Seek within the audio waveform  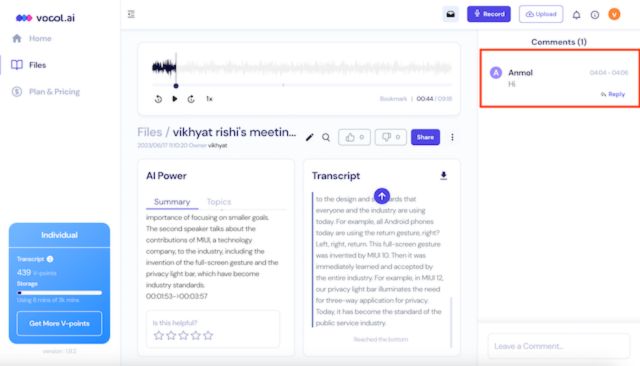(302, 67)
